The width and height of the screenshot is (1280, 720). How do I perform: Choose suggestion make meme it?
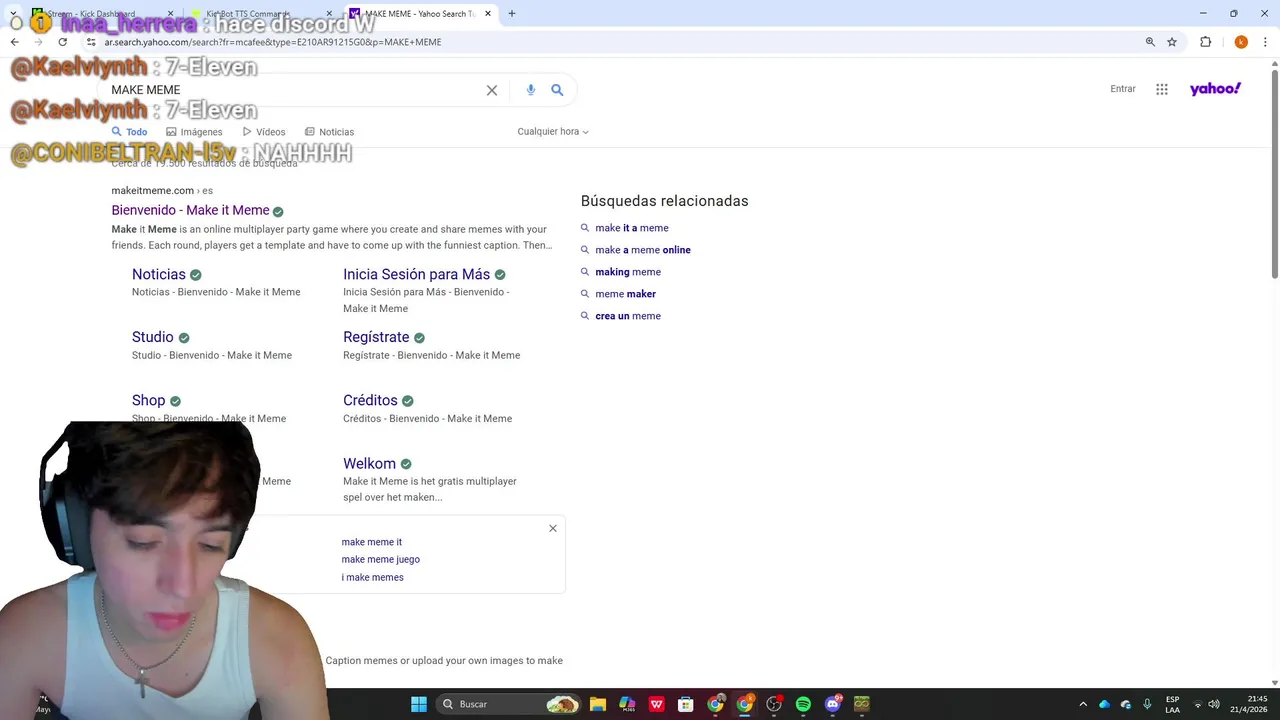point(372,542)
